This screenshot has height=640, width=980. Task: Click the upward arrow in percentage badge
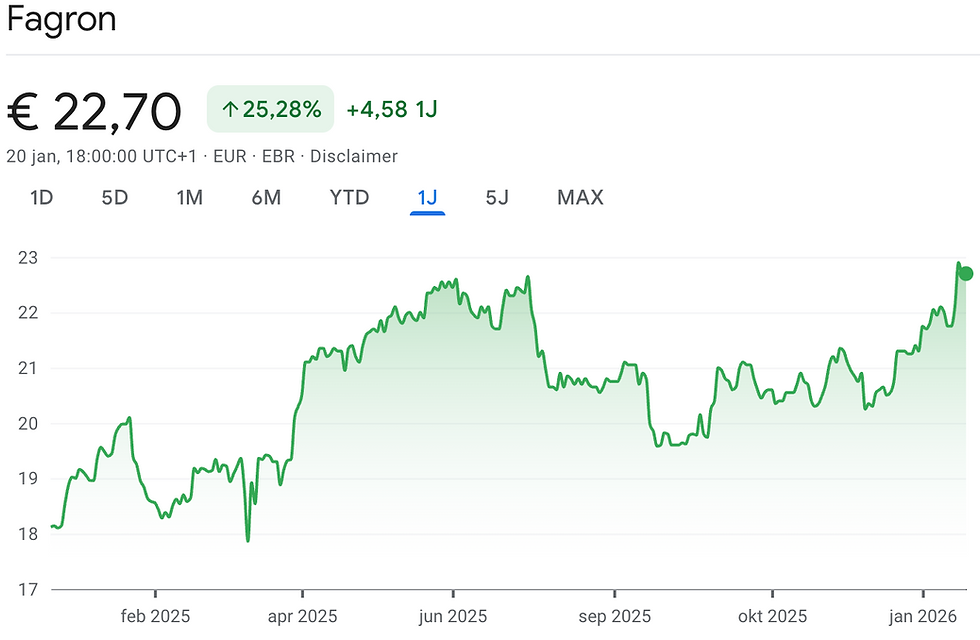230,110
